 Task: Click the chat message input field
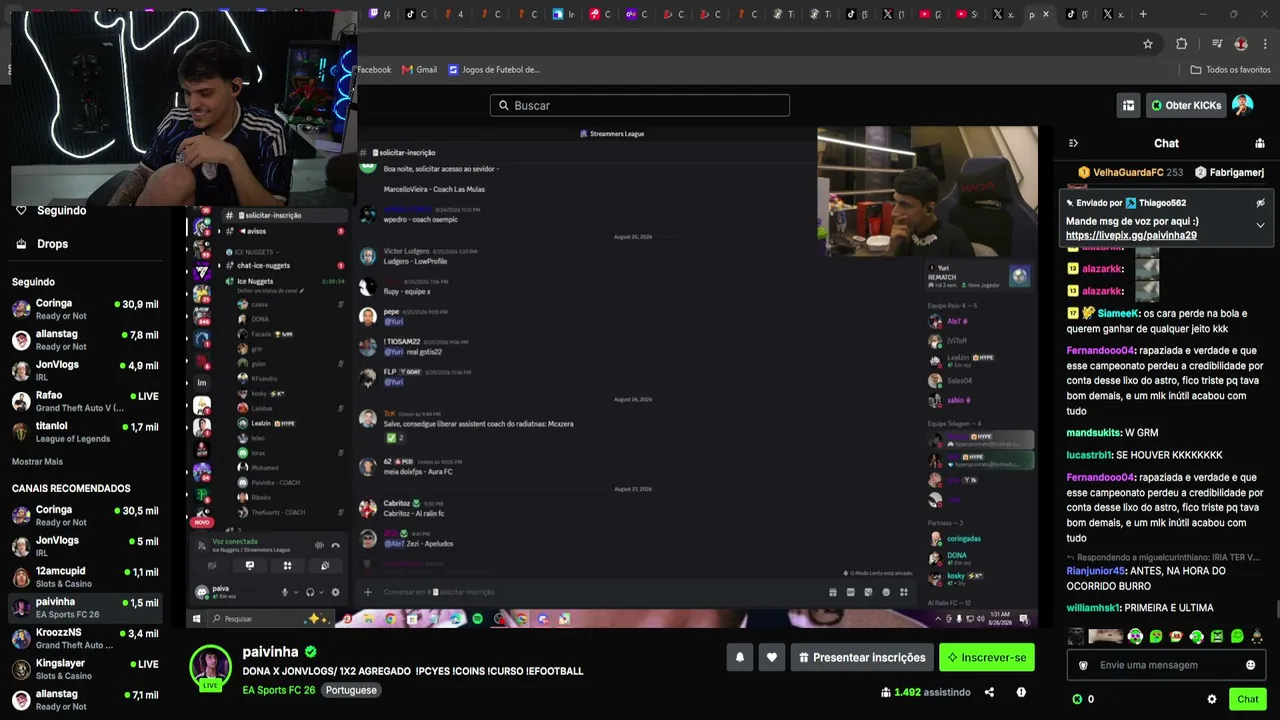coord(1166,666)
